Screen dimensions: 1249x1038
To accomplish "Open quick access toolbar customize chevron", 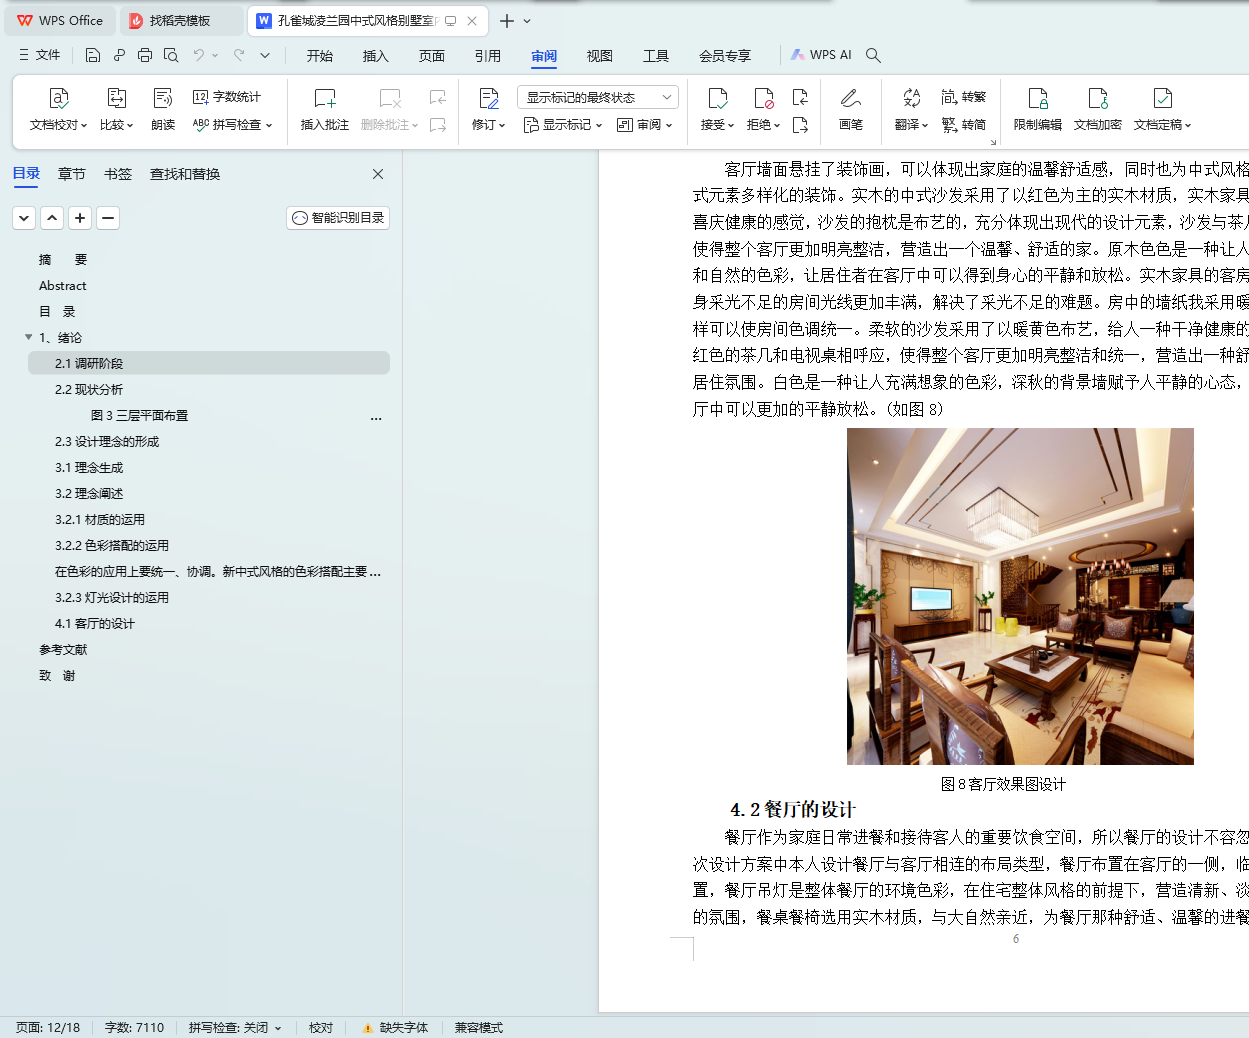I will 265,55.
